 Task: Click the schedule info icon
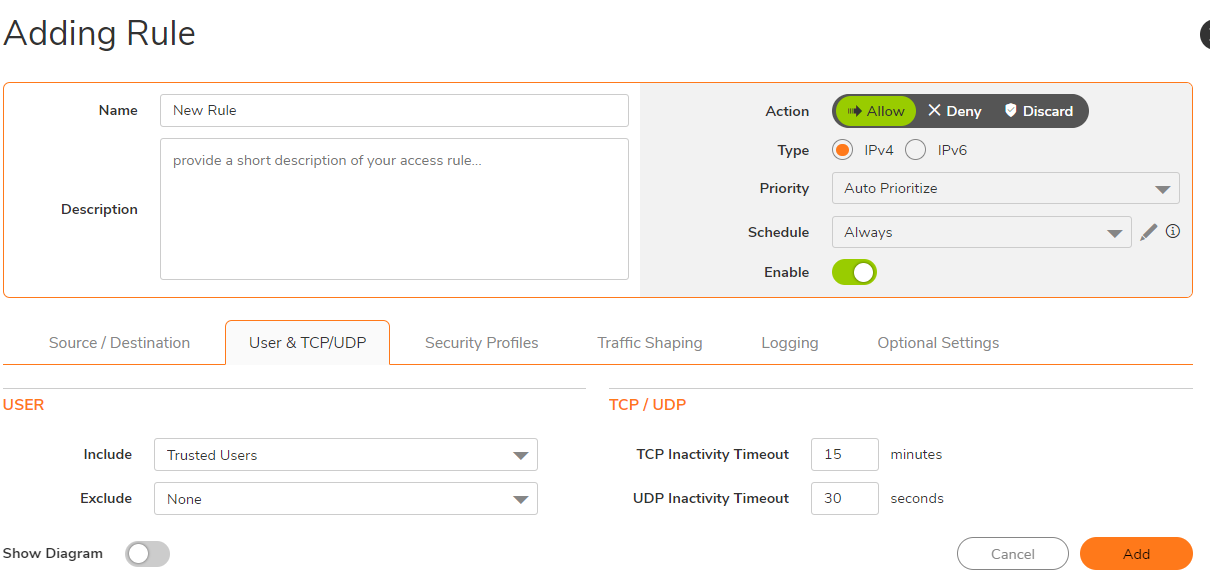1173,231
